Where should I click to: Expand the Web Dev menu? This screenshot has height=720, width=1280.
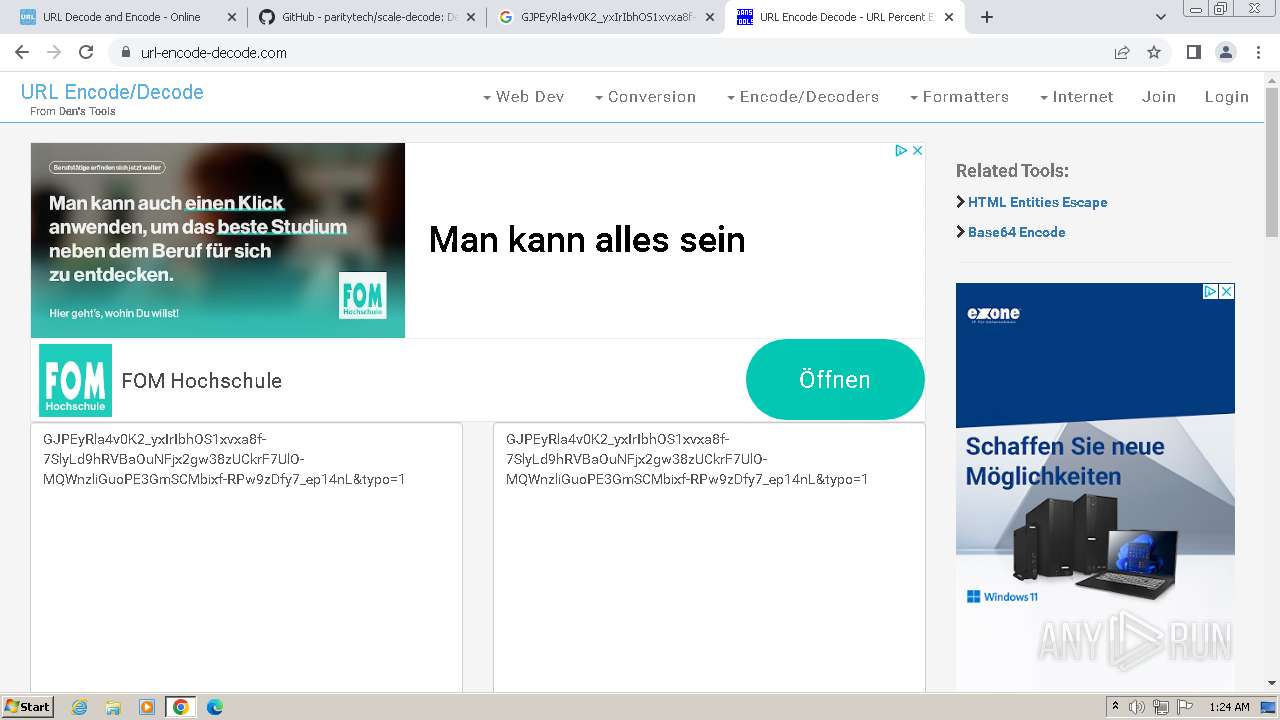523,97
